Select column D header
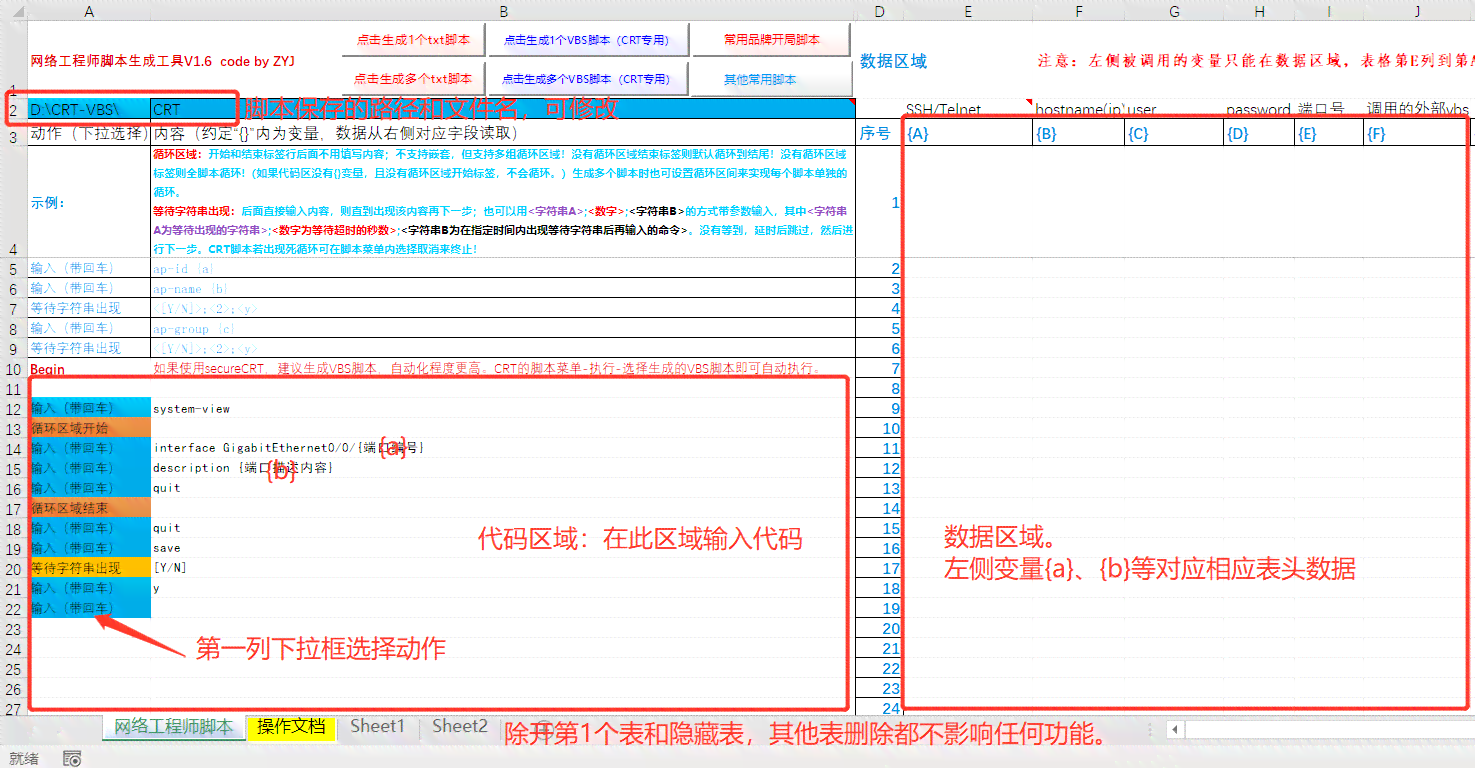This screenshot has height=768, width=1475. point(879,11)
